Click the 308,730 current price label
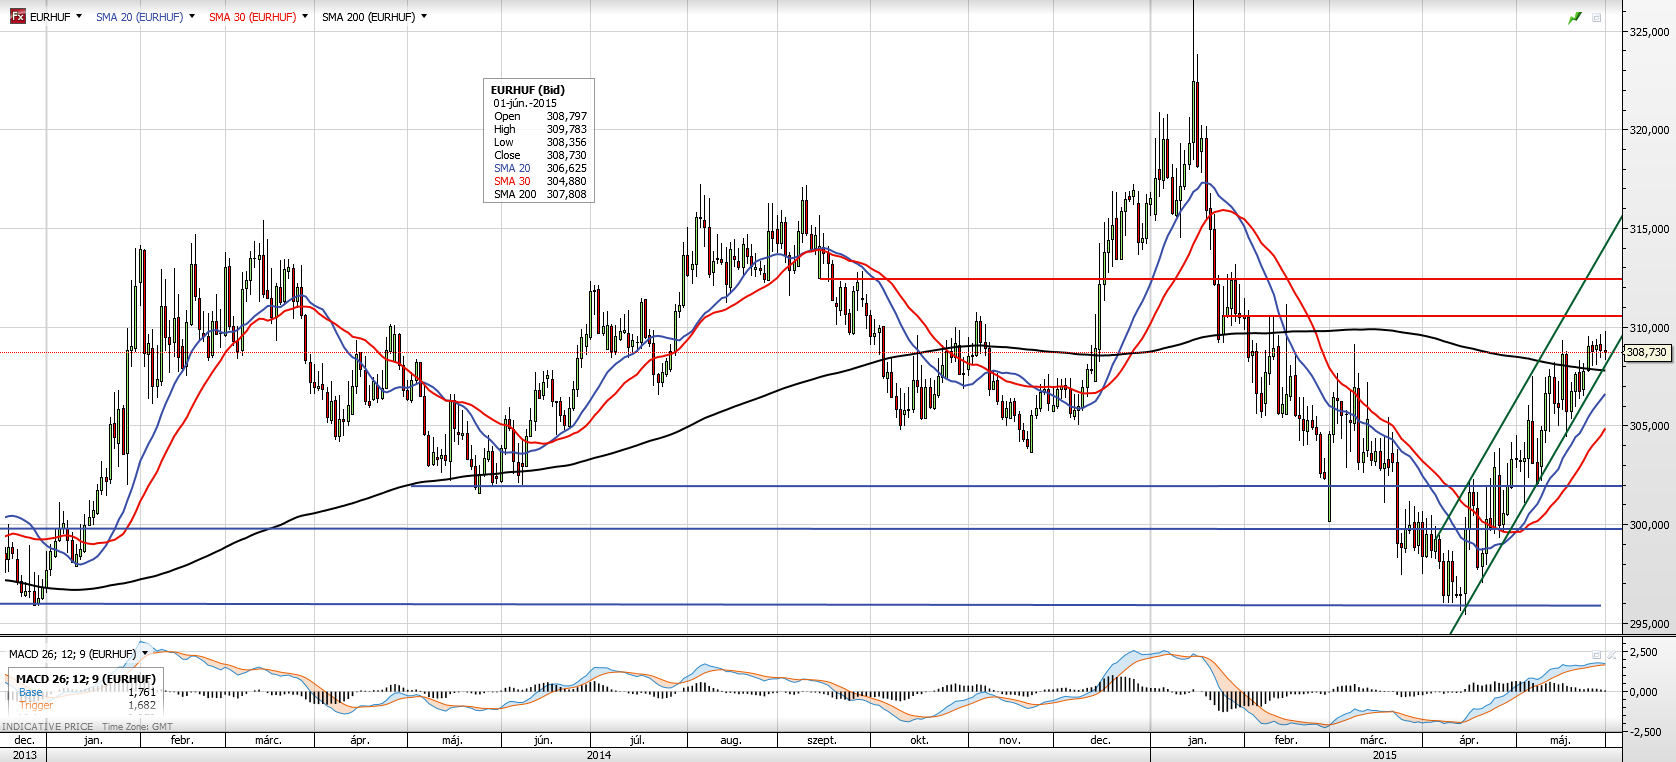The width and height of the screenshot is (1676, 762). (1646, 352)
